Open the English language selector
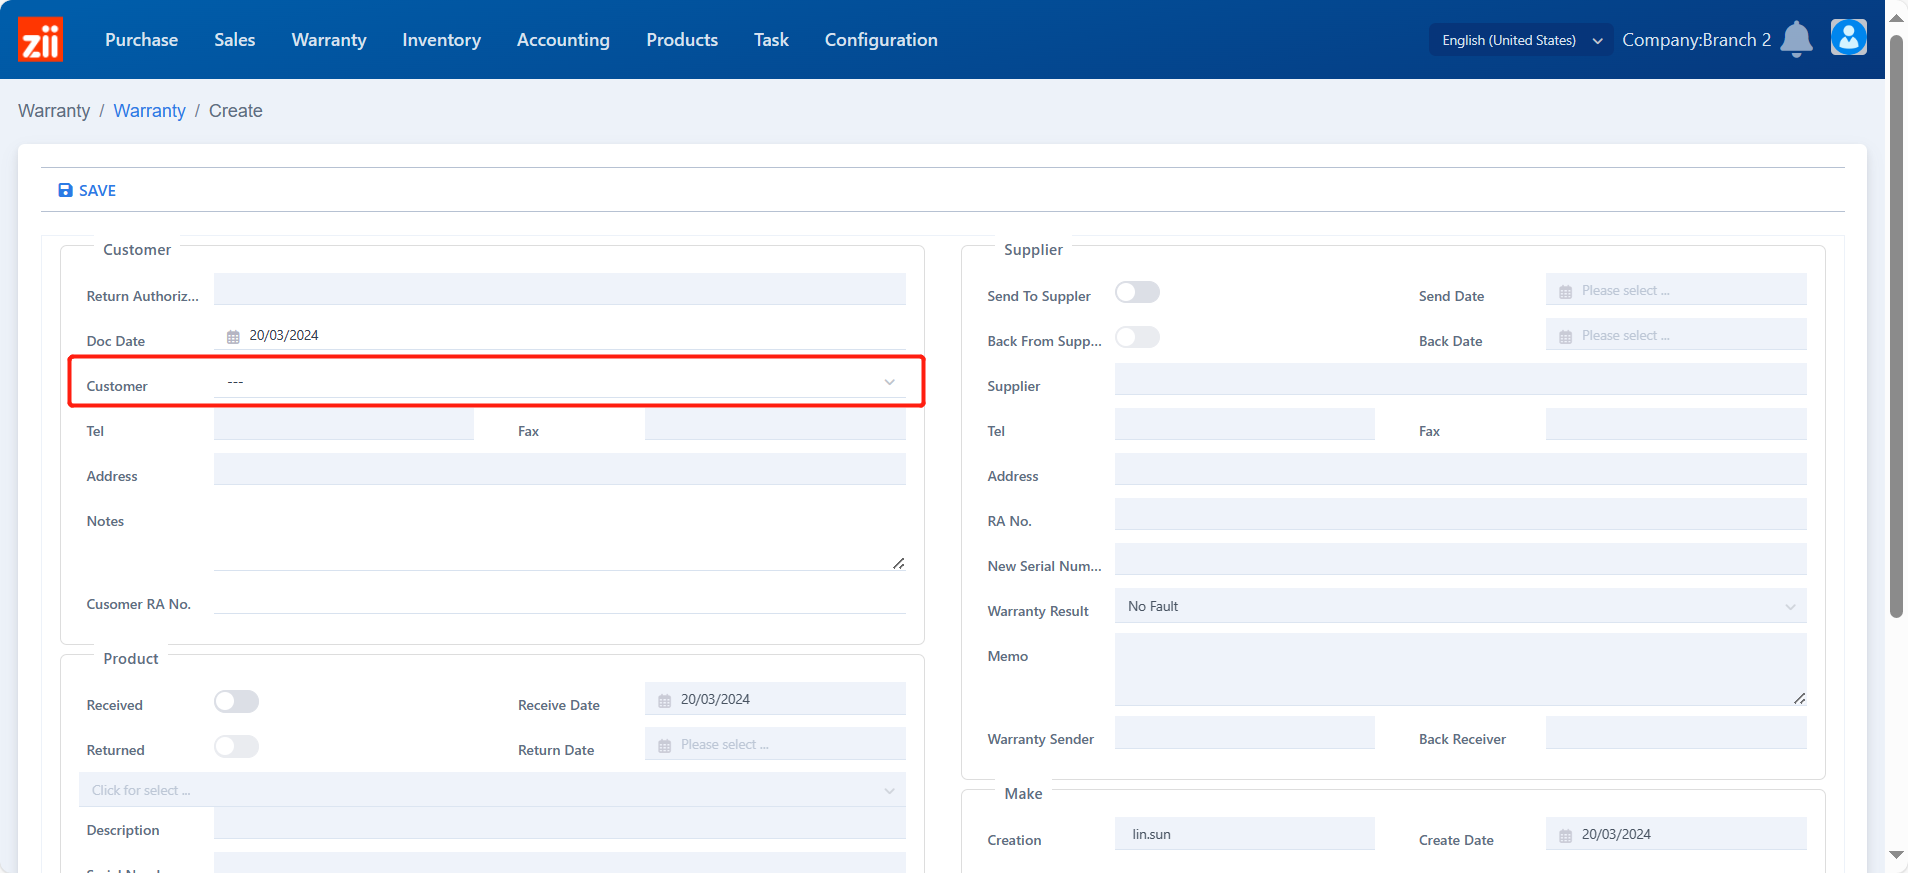 (1521, 40)
